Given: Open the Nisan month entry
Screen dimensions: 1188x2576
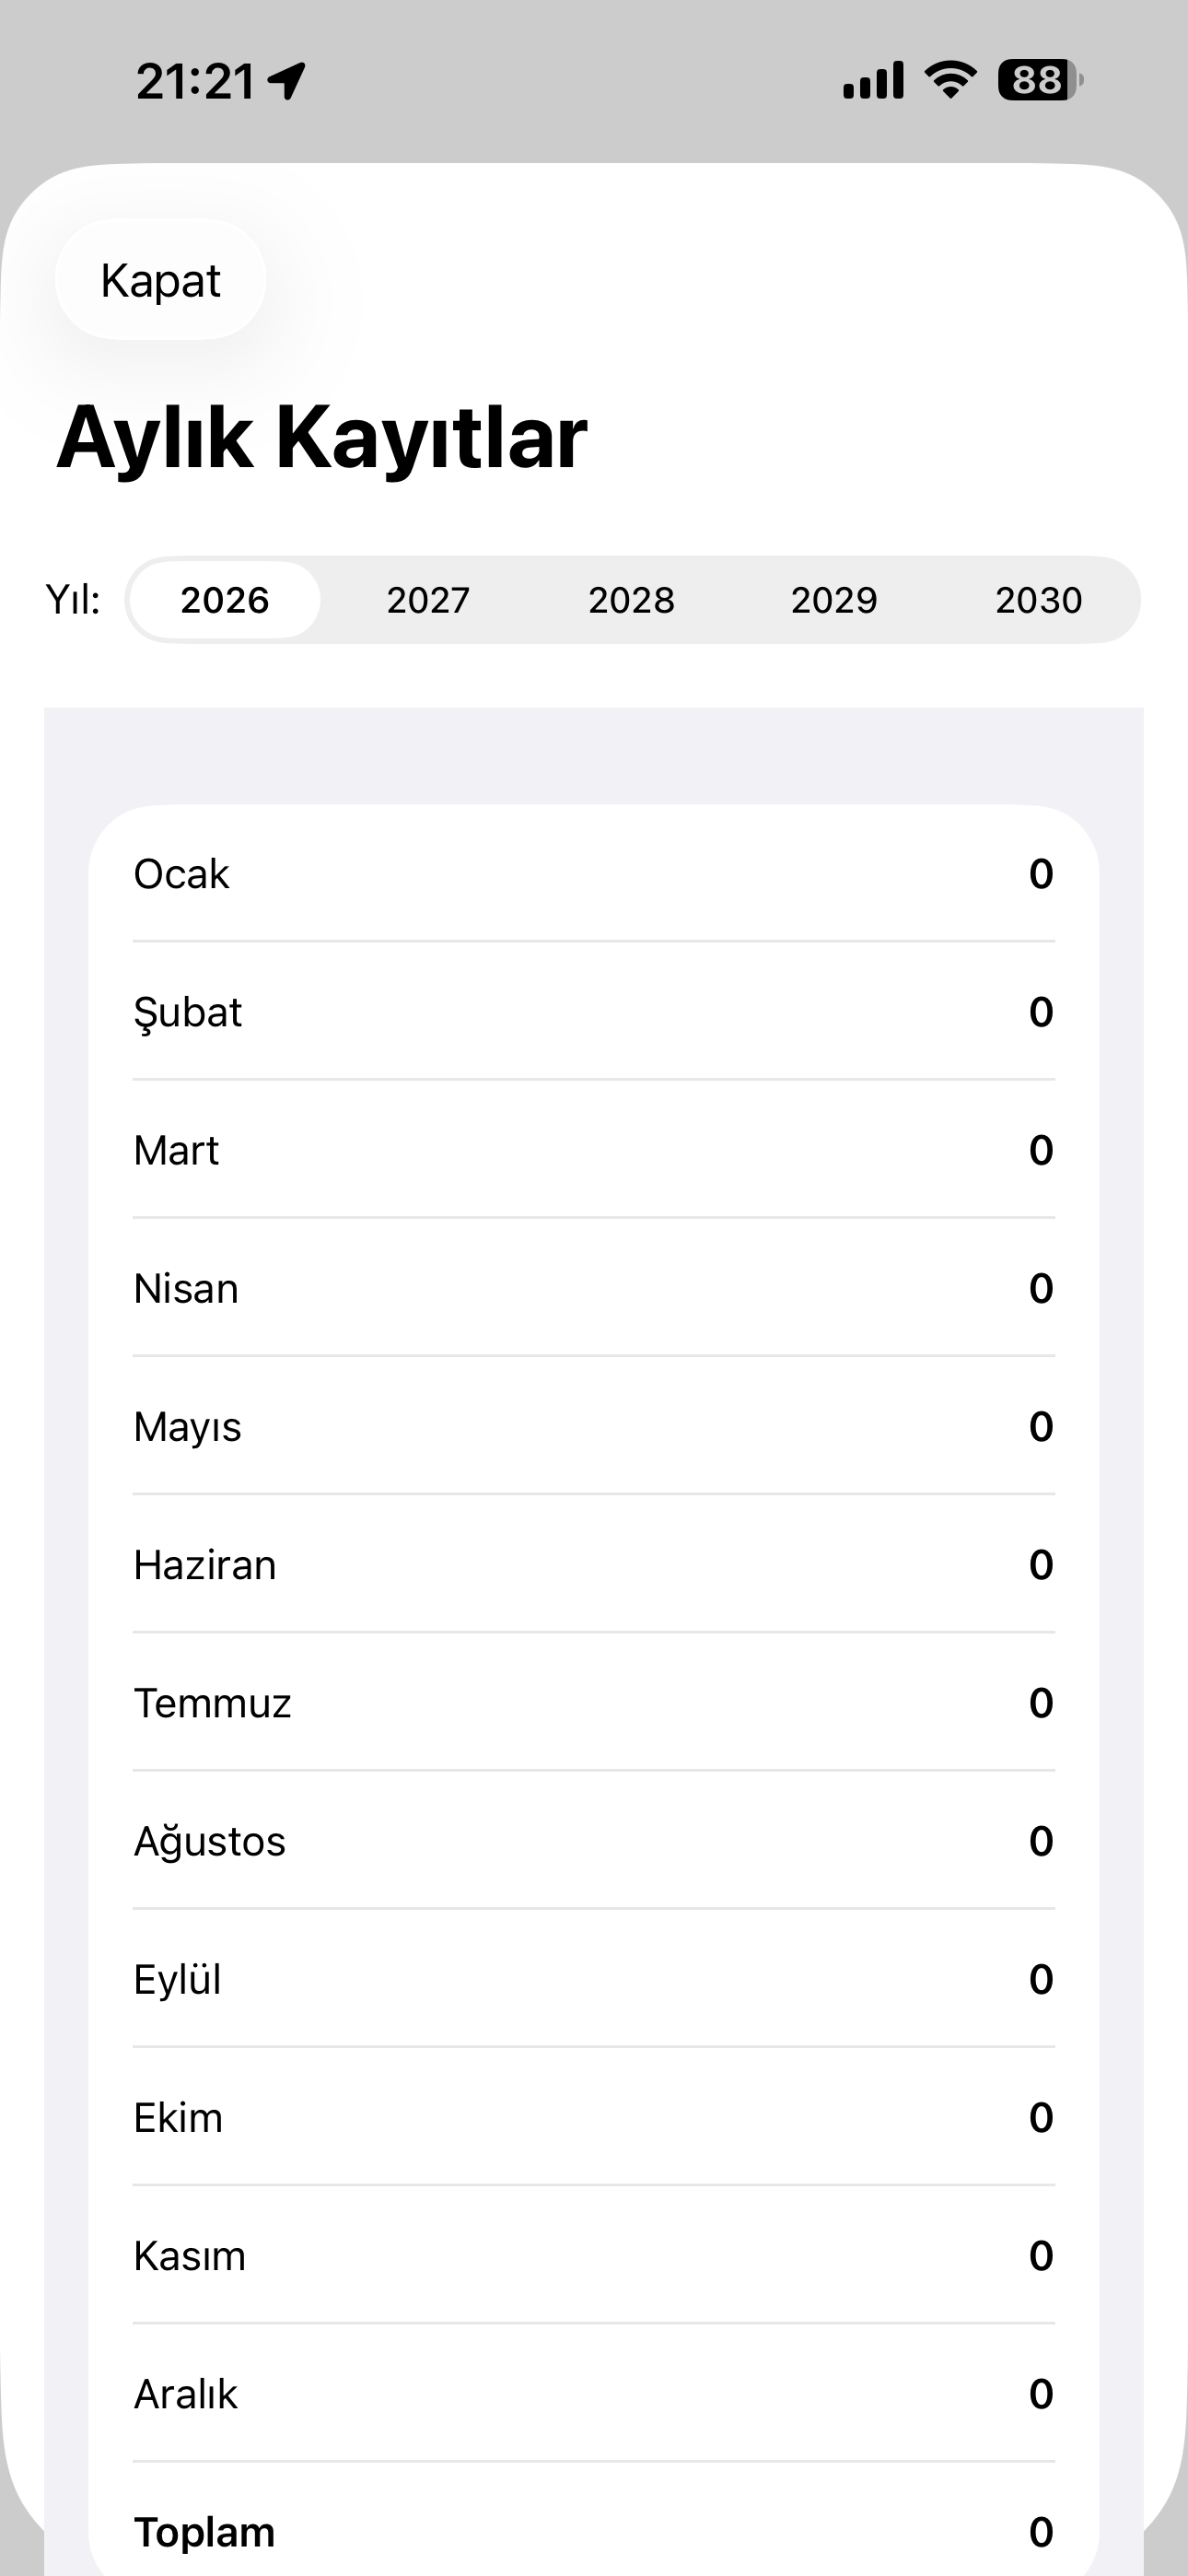Looking at the screenshot, I should pyautogui.click(x=594, y=1288).
